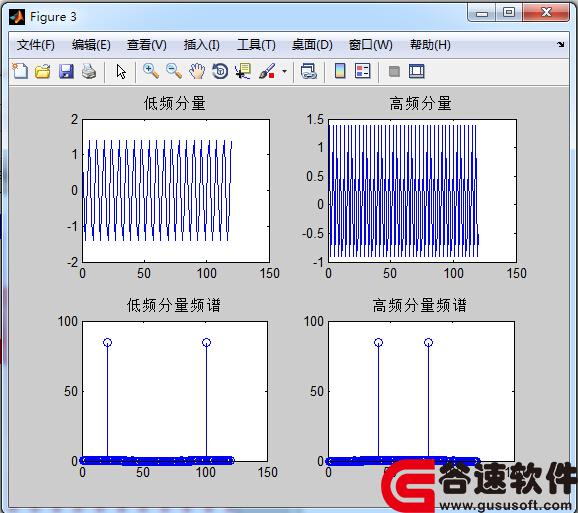Click the 低频分量频谱 plot title
The width and height of the screenshot is (578, 513).
click(174, 305)
